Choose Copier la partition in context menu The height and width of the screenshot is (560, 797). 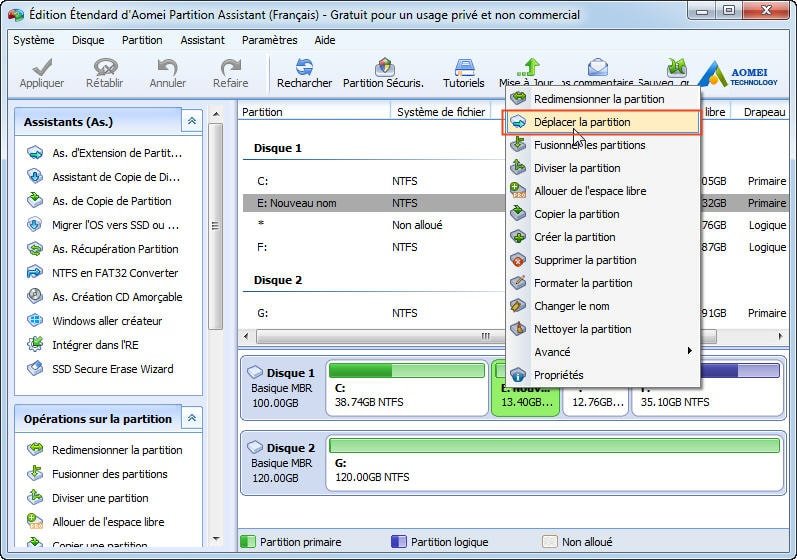tap(603, 214)
